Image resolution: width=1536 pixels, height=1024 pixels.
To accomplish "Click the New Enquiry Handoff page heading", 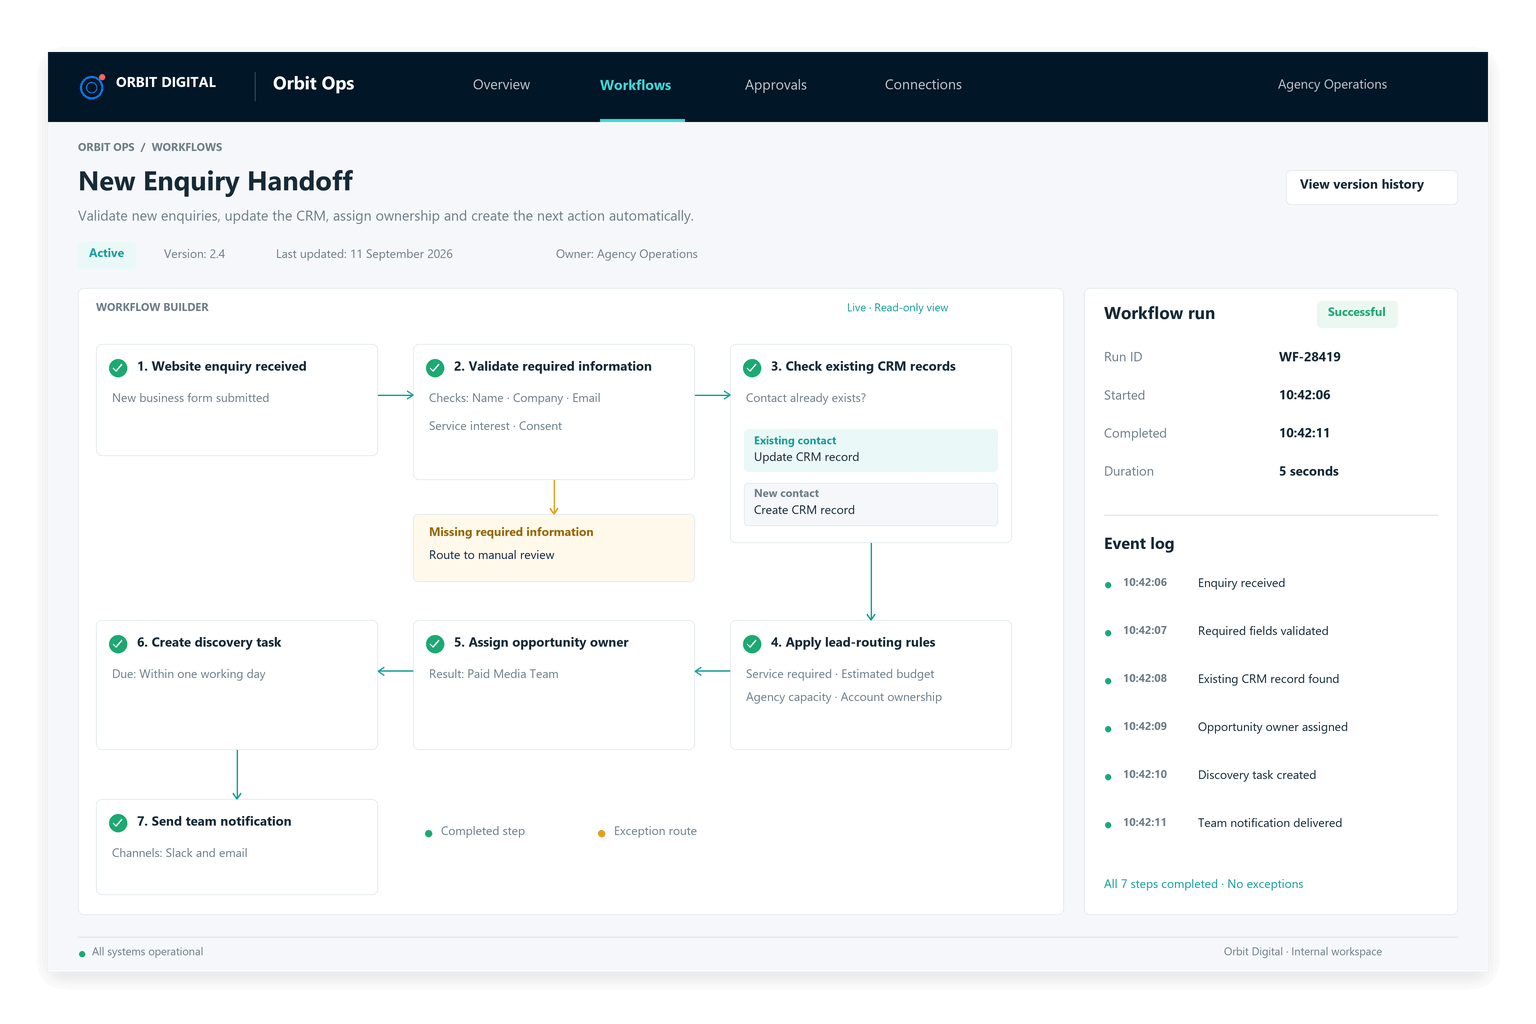I will [x=216, y=181].
